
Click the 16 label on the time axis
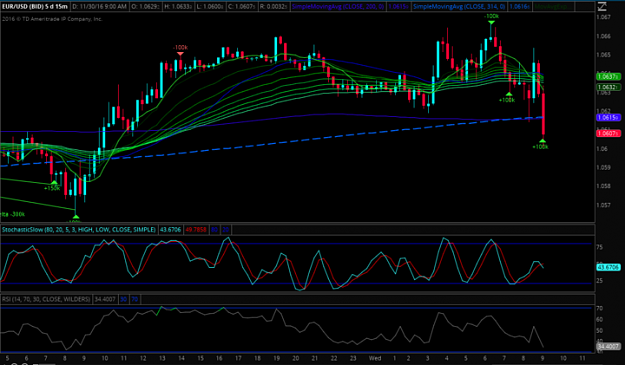219,358
